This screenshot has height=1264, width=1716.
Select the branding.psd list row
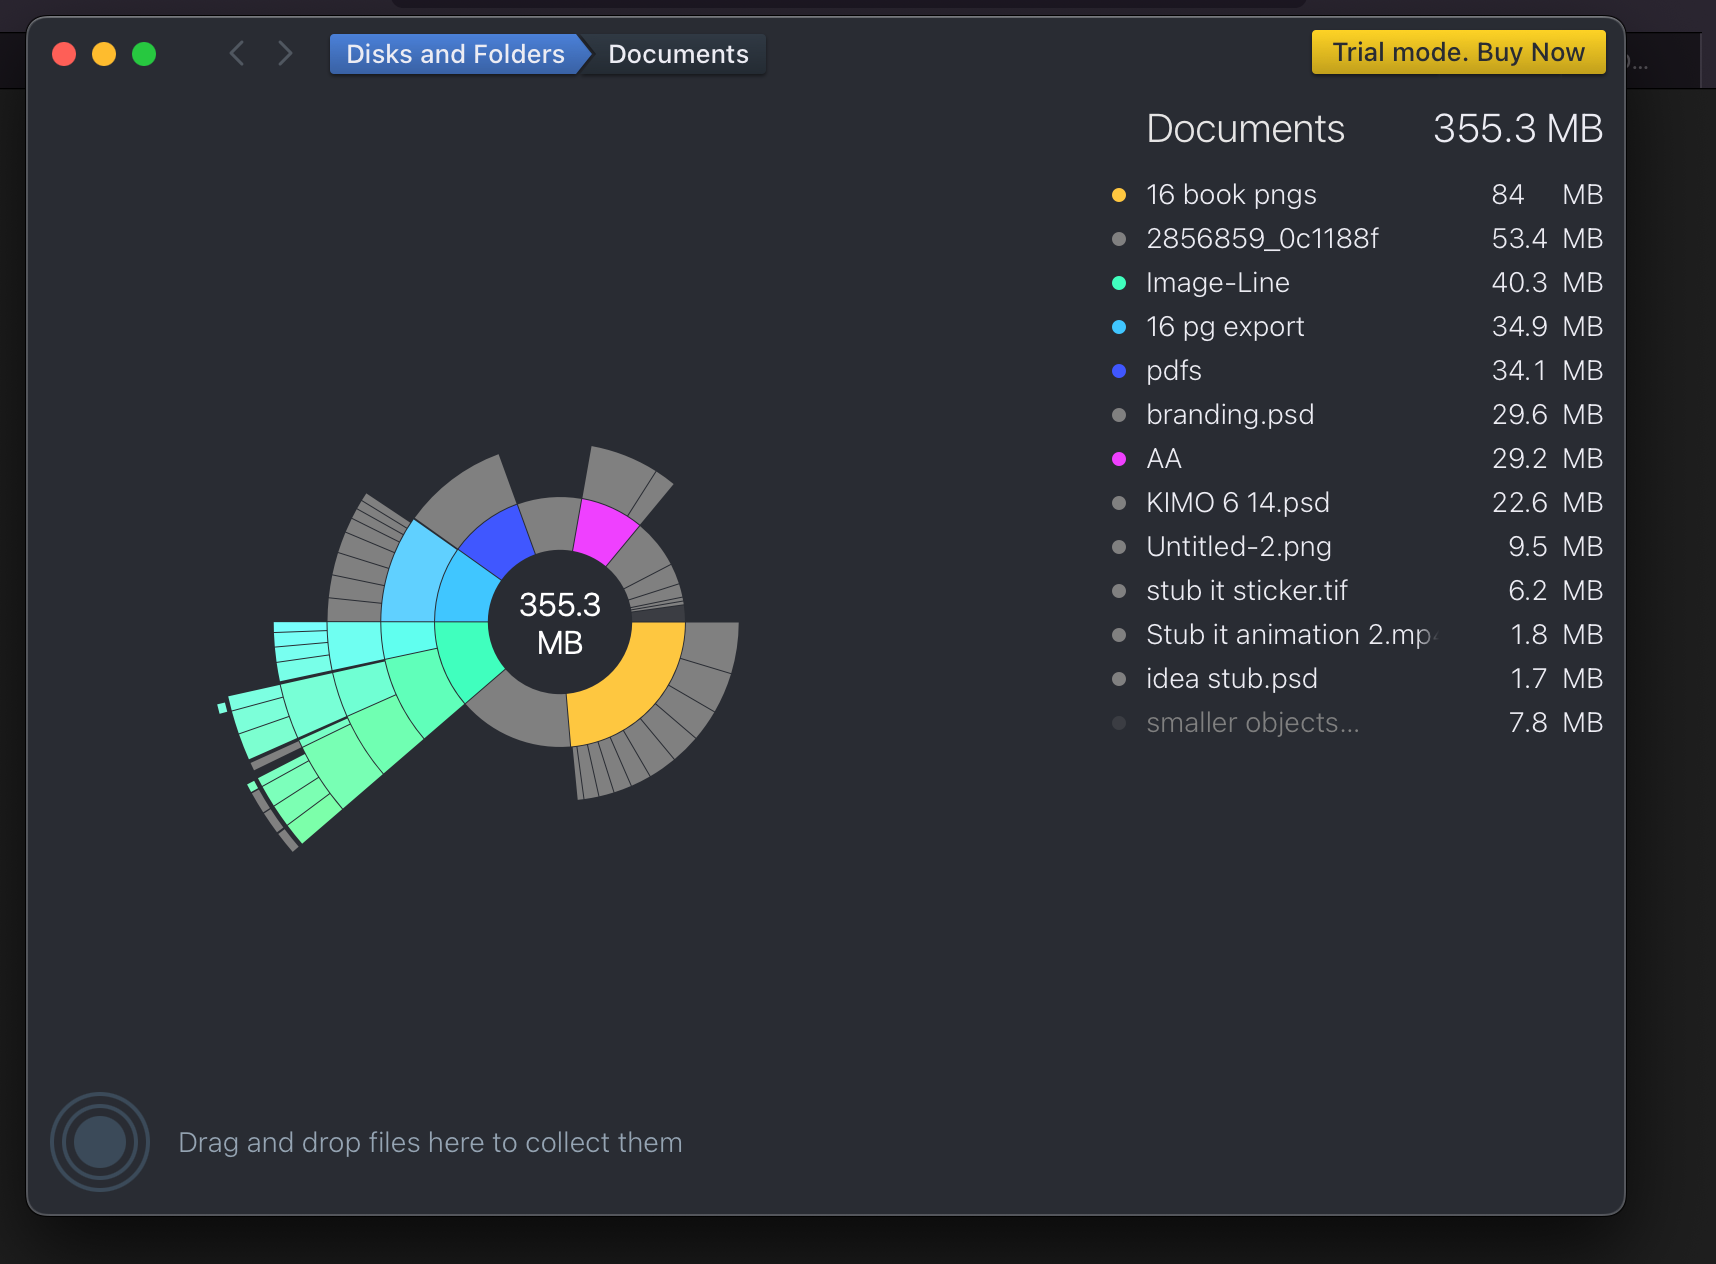coord(1357,415)
